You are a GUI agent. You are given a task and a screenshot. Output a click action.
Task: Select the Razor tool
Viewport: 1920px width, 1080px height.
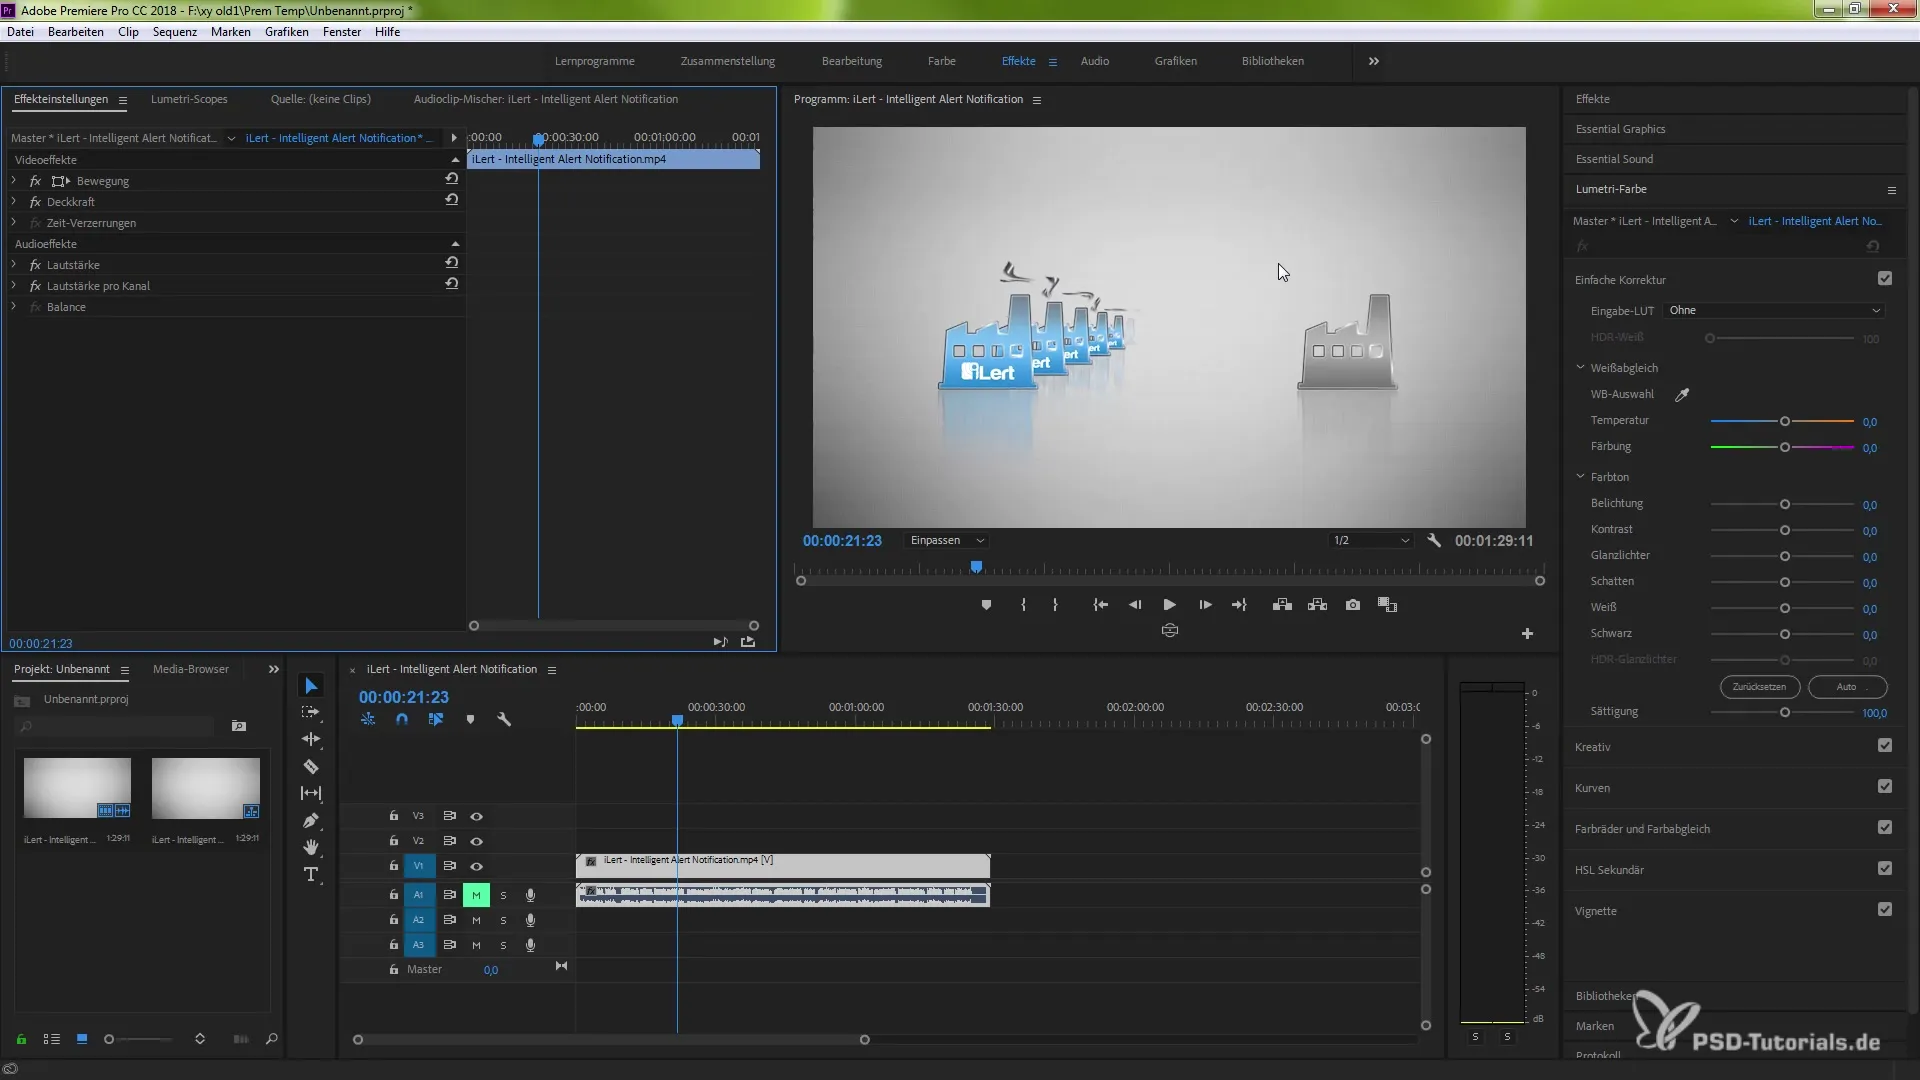pyautogui.click(x=311, y=767)
